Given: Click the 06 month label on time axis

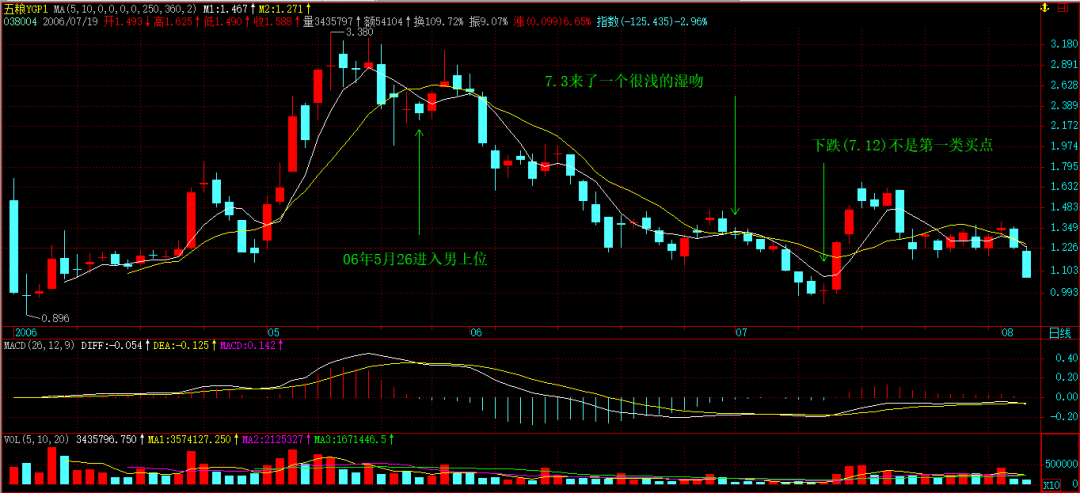Looking at the screenshot, I should (475, 333).
